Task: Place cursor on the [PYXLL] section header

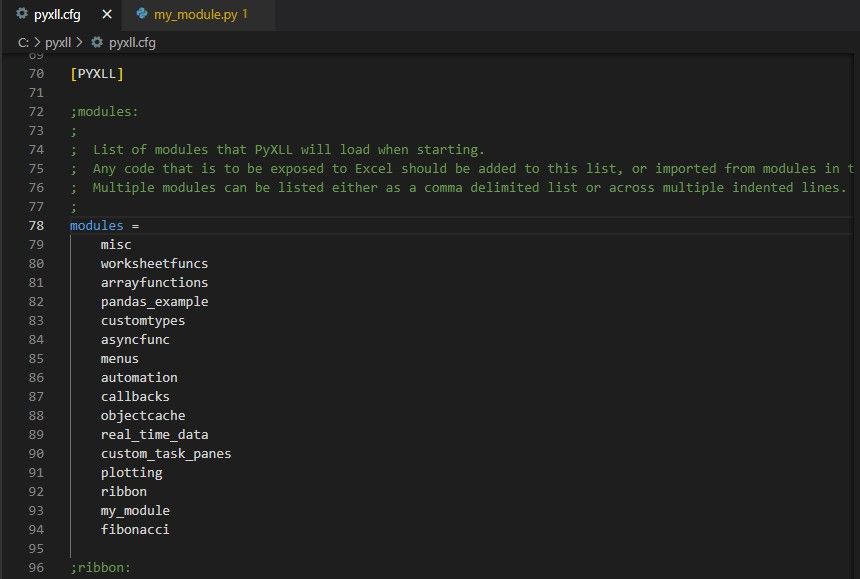Action: point(96,73)
